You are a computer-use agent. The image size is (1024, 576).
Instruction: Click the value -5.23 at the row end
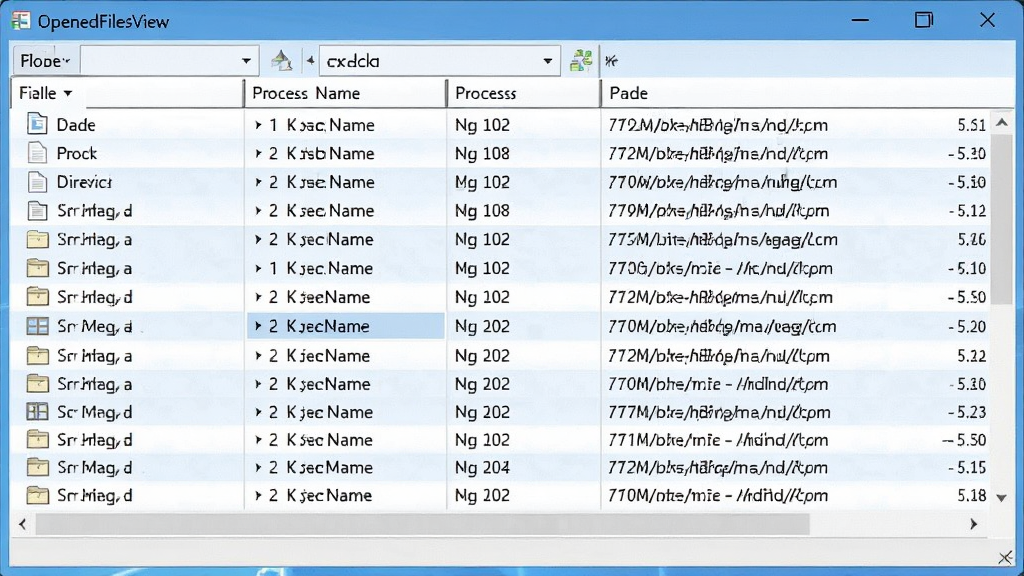[x=967, y=412]
